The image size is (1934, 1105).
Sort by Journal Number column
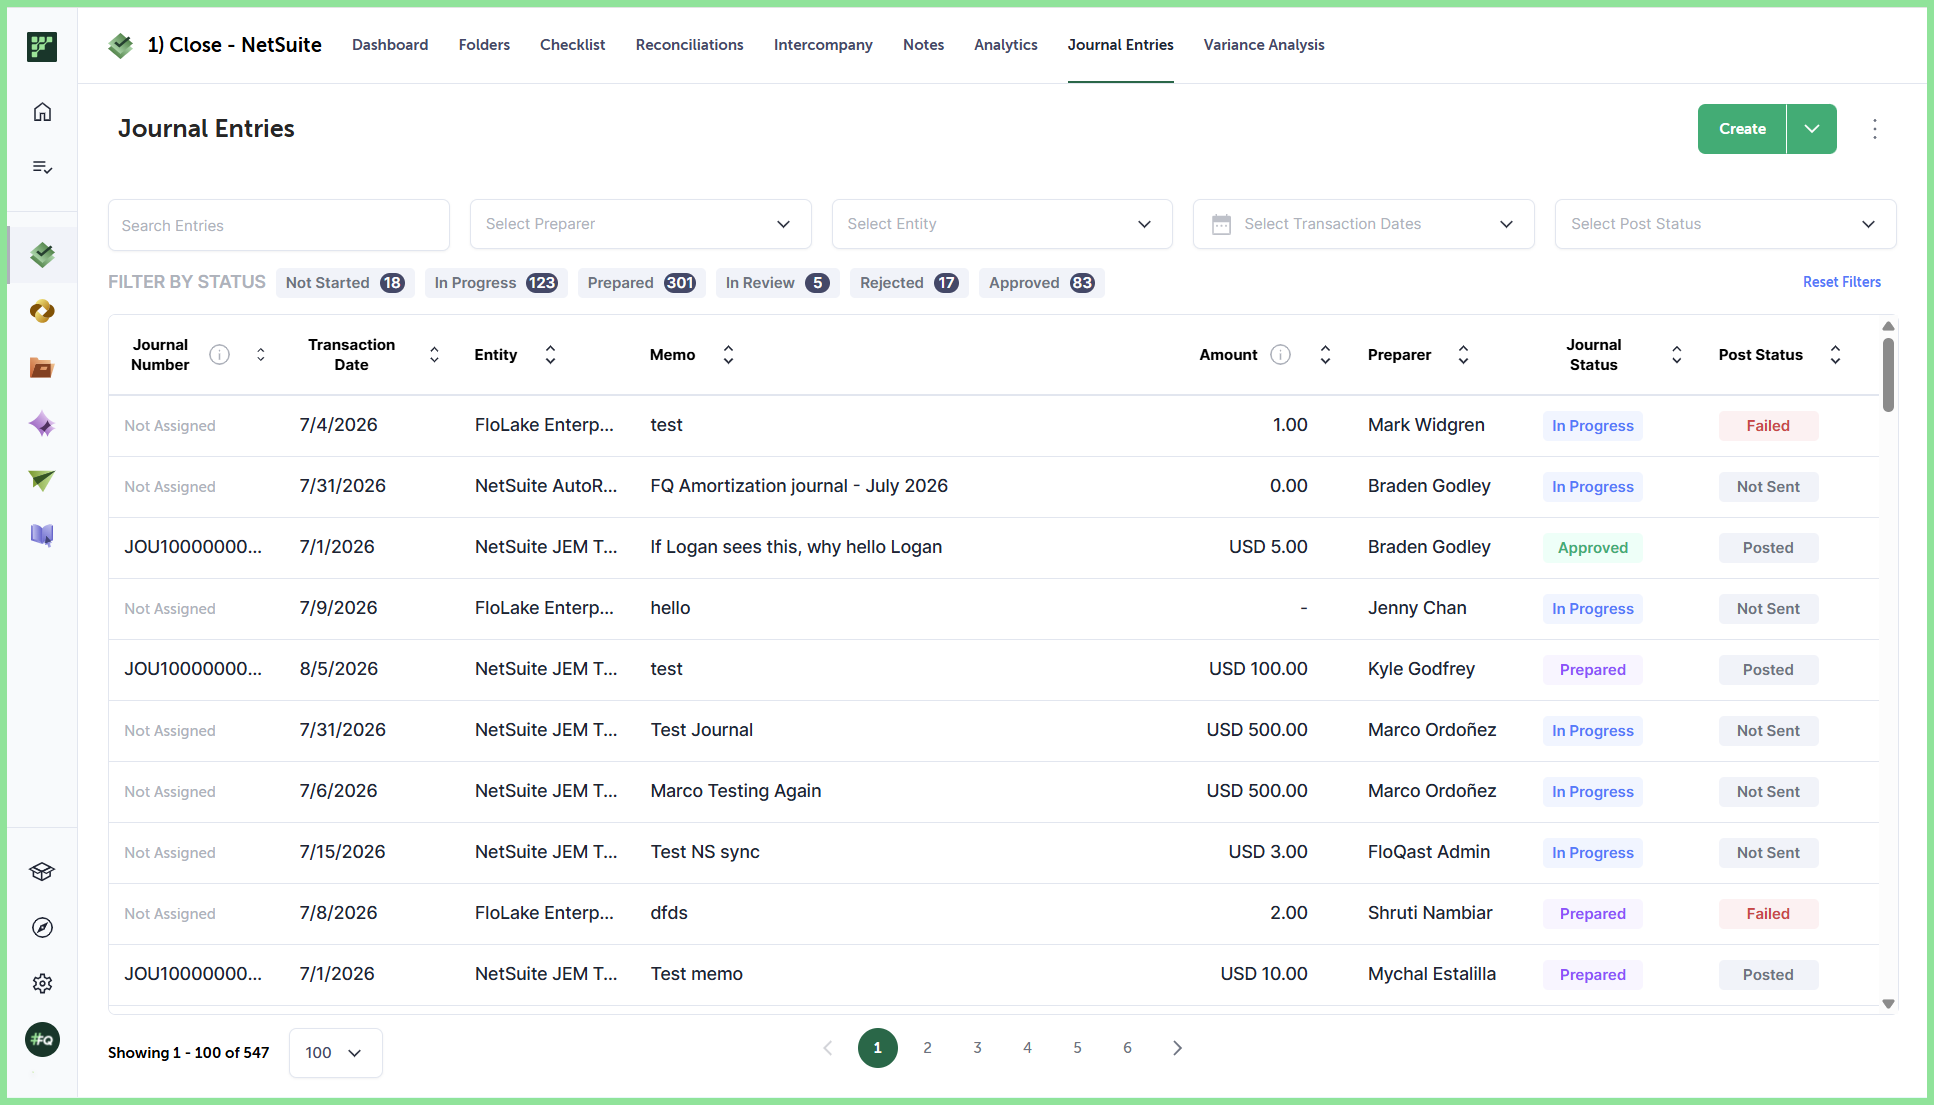(x=261, y=355)
